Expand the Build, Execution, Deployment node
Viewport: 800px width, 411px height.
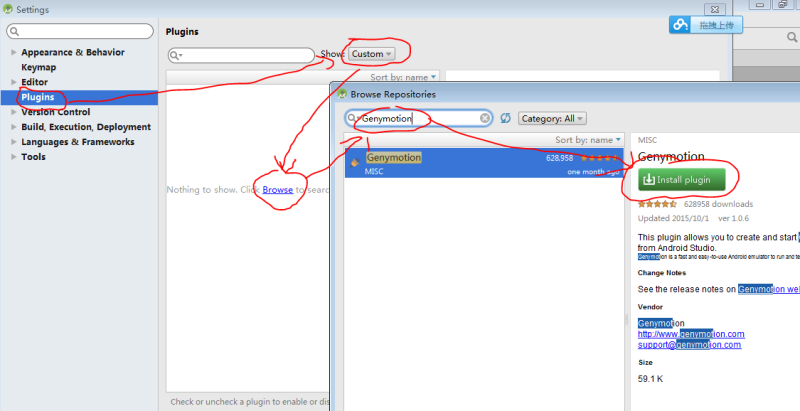coord(14,127)
